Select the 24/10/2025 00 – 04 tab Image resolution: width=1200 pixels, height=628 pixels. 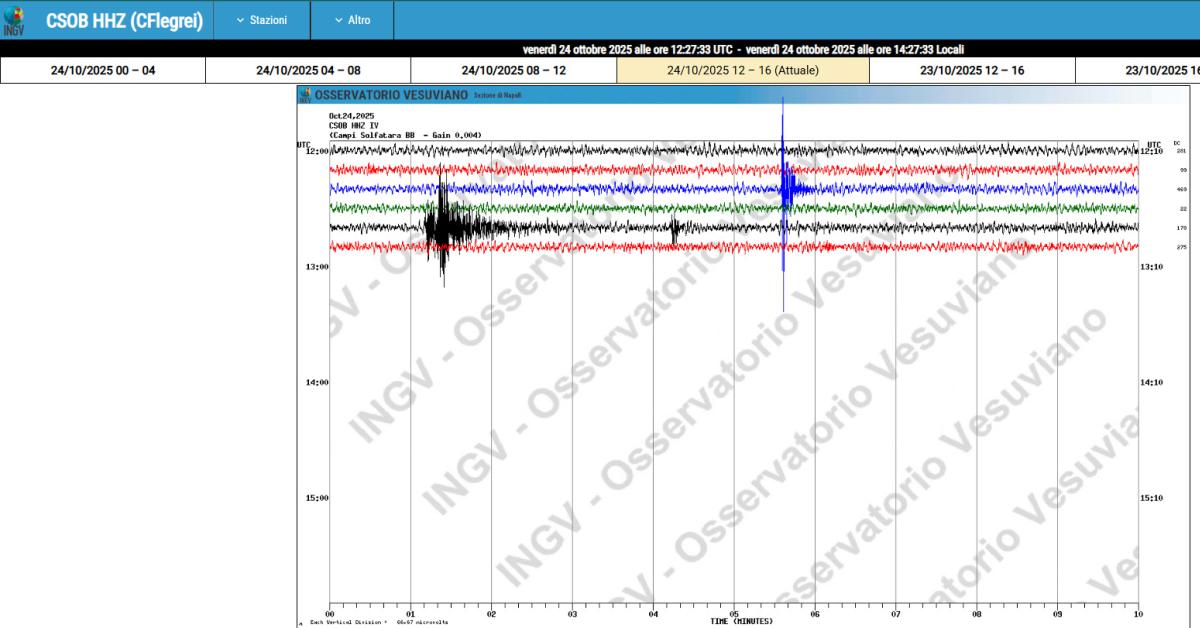pyautogui.click(x=103, y=70)
